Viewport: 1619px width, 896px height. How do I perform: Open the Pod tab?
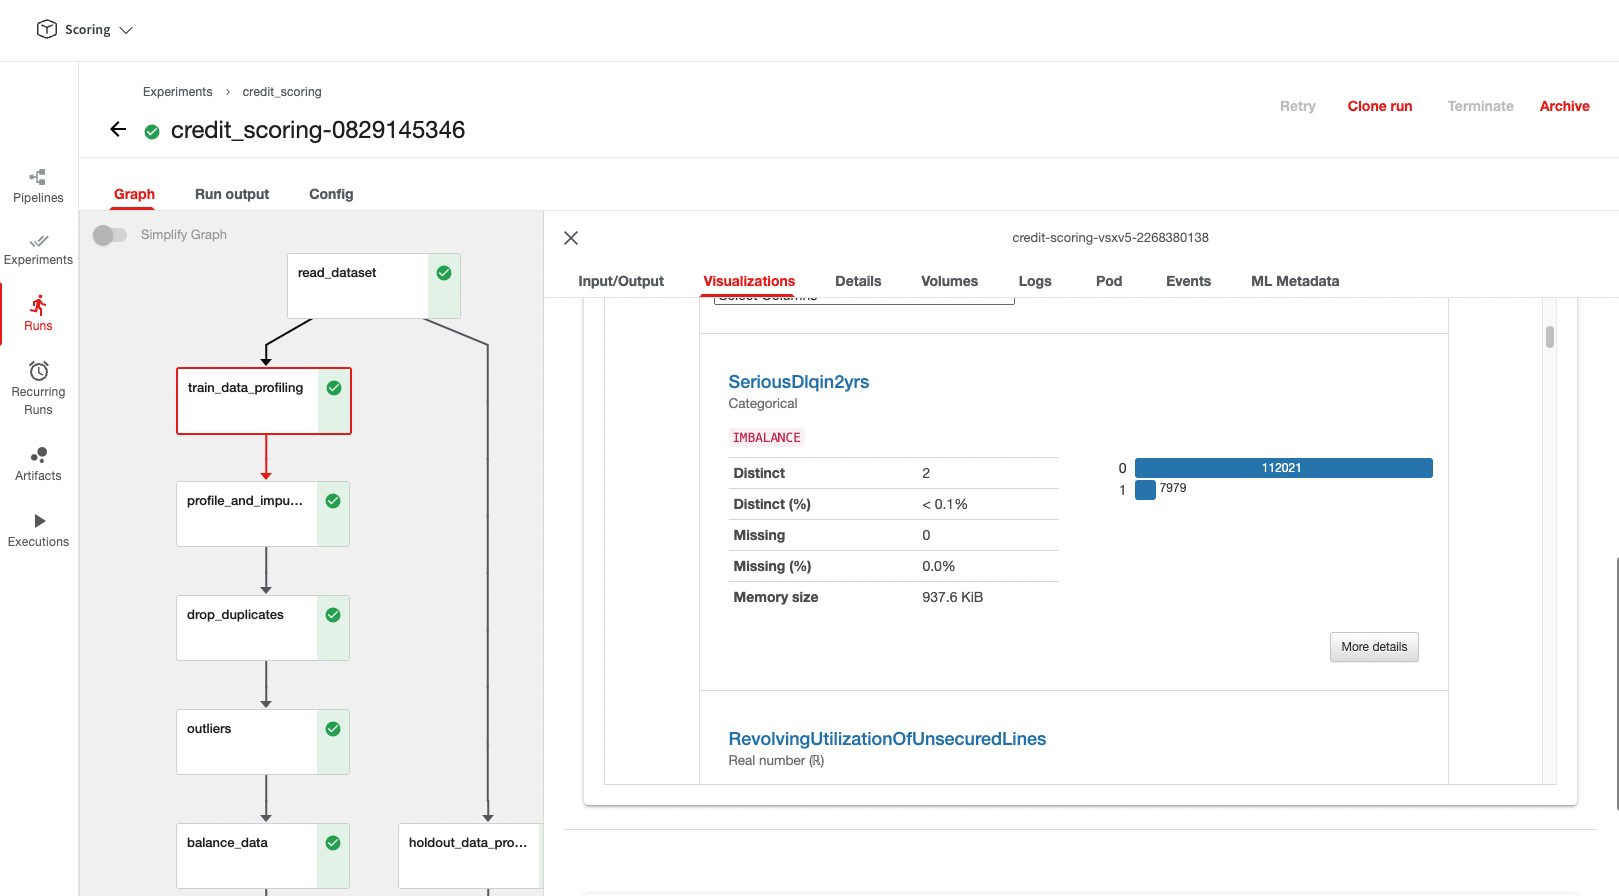pyautogui.click(x=1109, y=281)
